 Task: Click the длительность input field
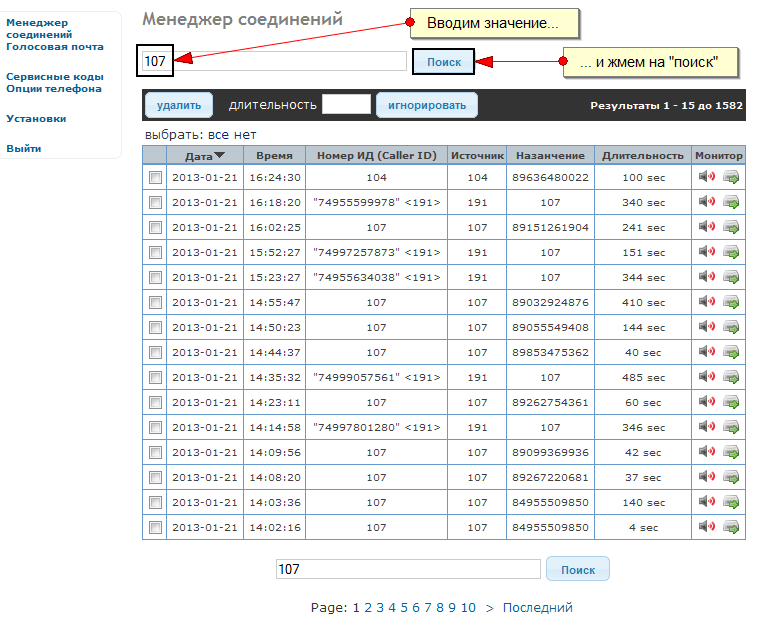point(346,105)
